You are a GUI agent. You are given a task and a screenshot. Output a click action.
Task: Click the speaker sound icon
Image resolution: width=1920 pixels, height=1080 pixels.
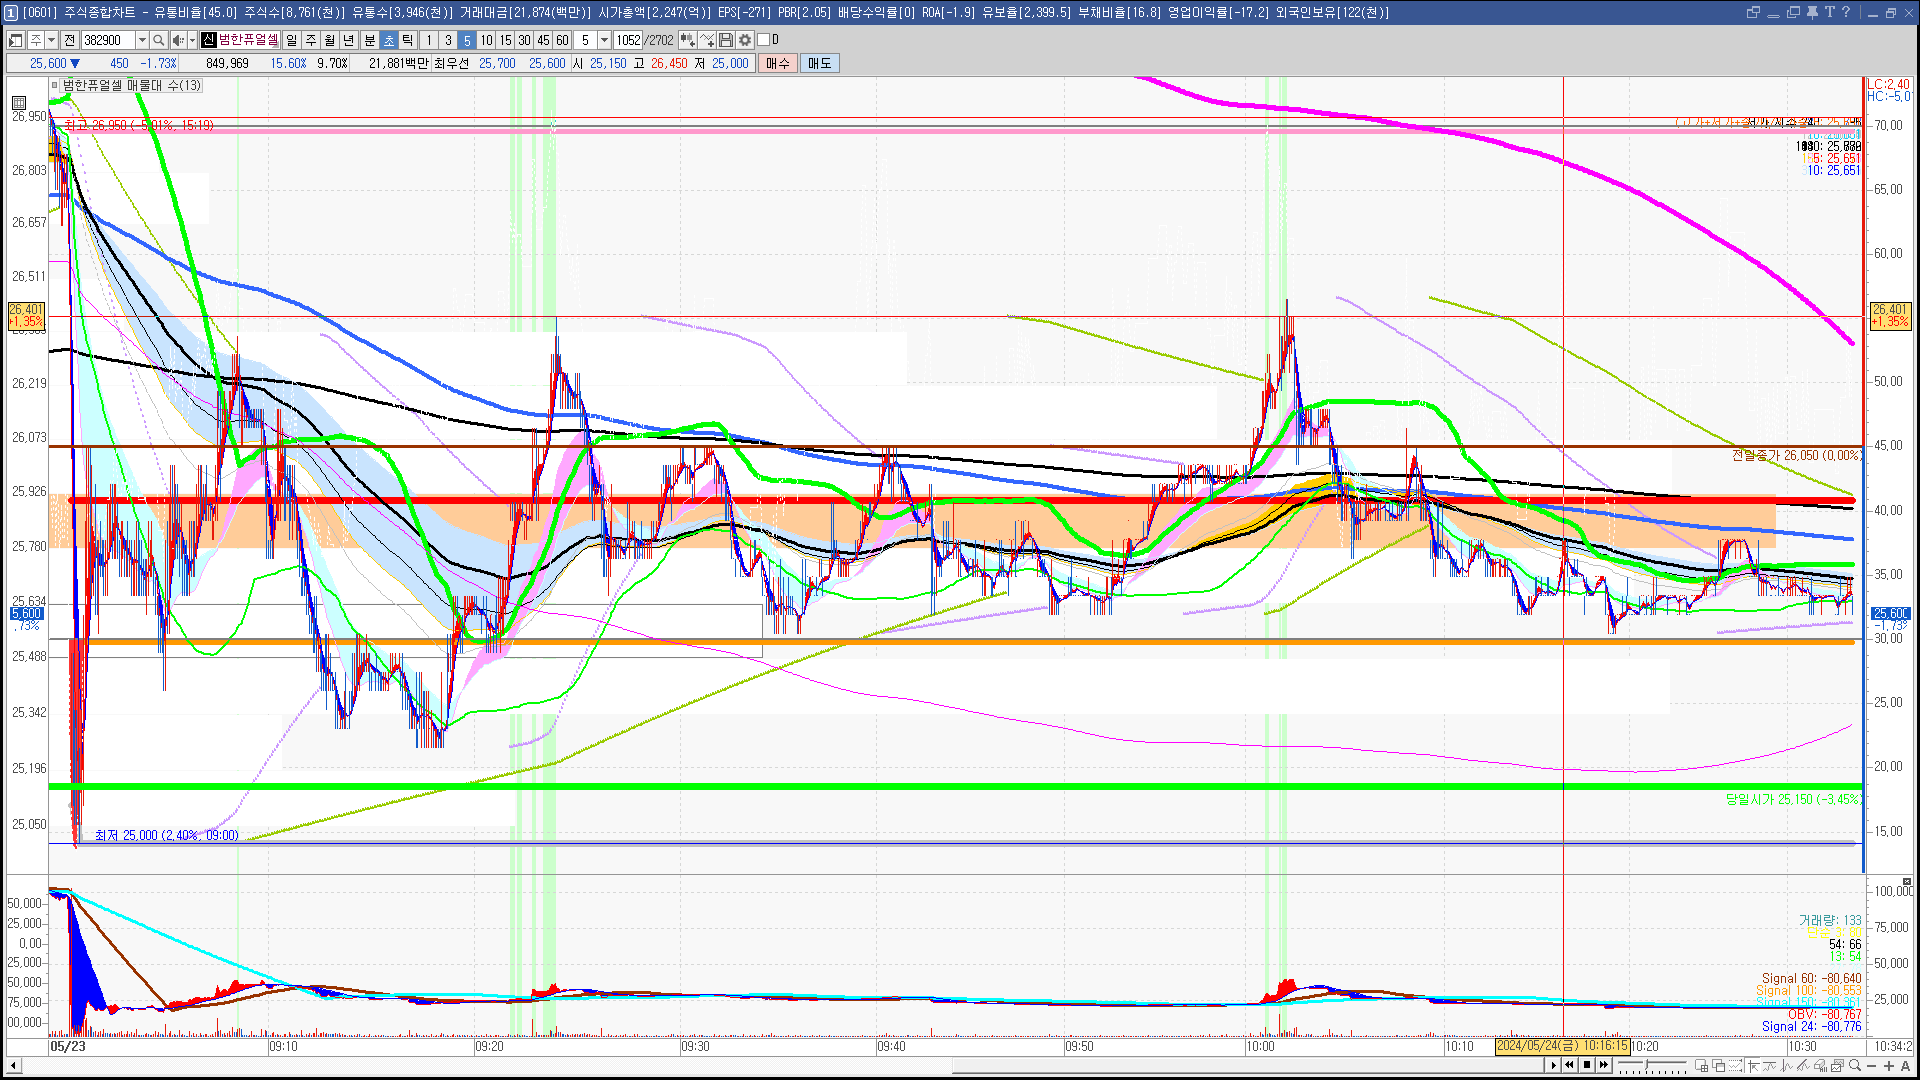tap(177, 40)
